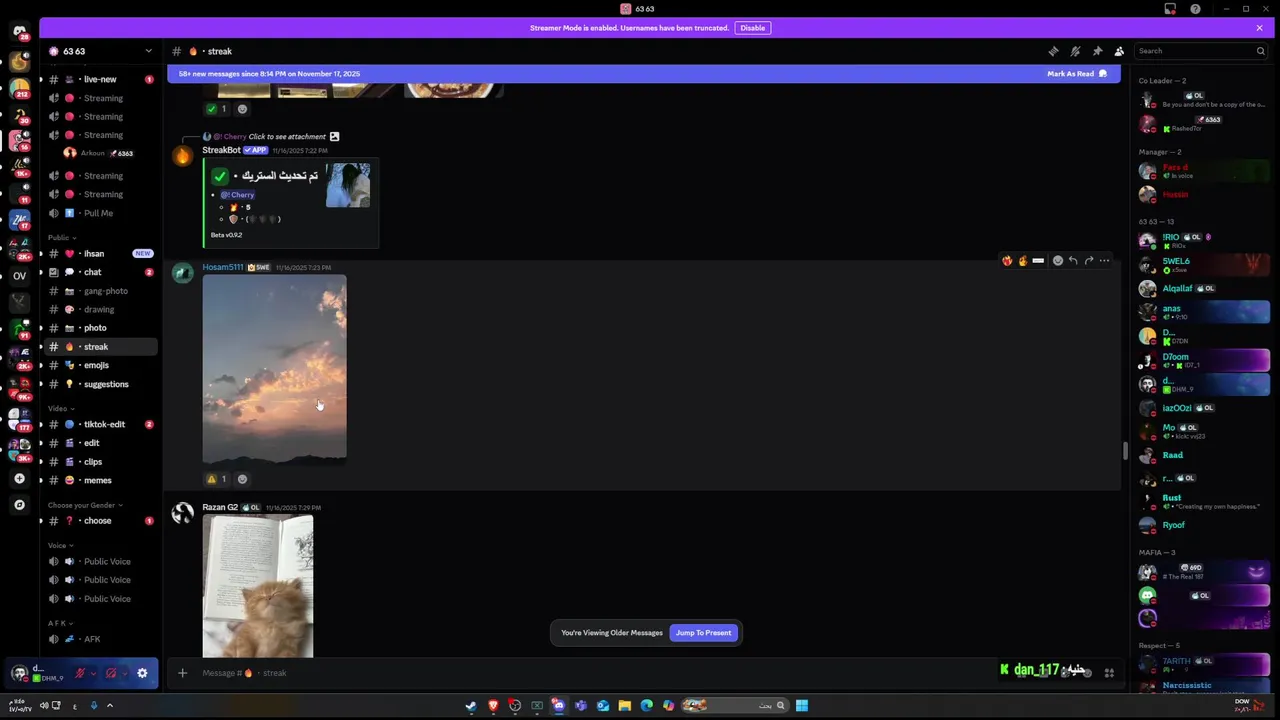Collapse the Choose your Gender category
Image resolution: width=1280 pixels, height=720 pixels.
click(x=85, y=505)
